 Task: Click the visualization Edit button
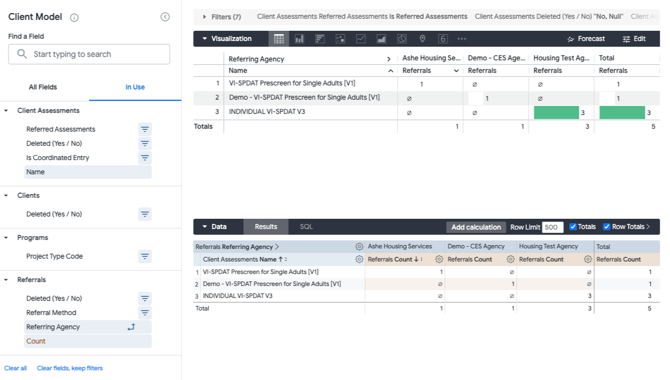pos(634,39)
